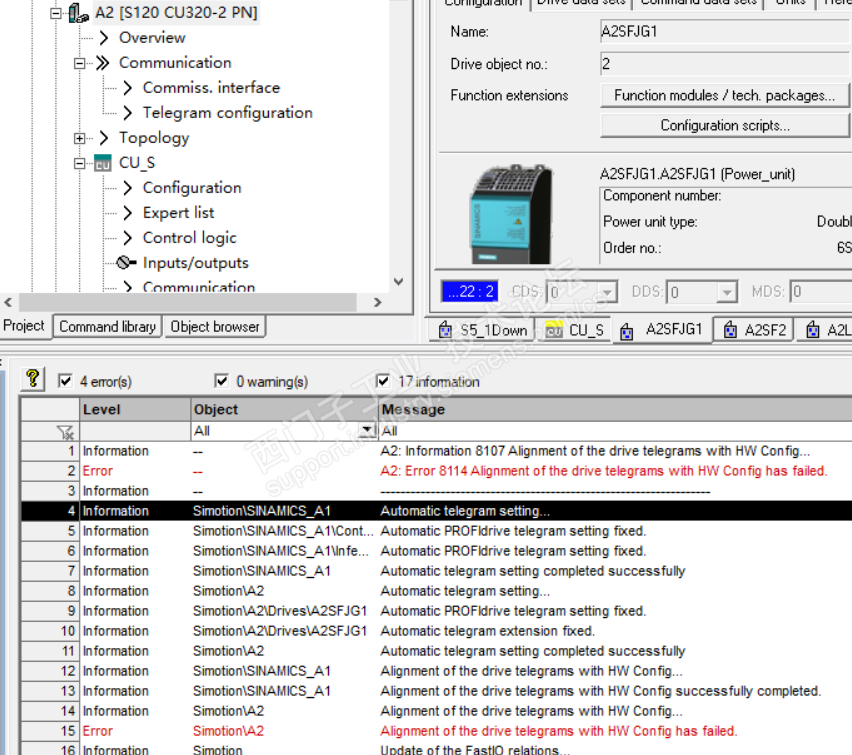Click the clear filter funnel icon
The width and height of the screenshot is (852, 755).
point(65,432)
